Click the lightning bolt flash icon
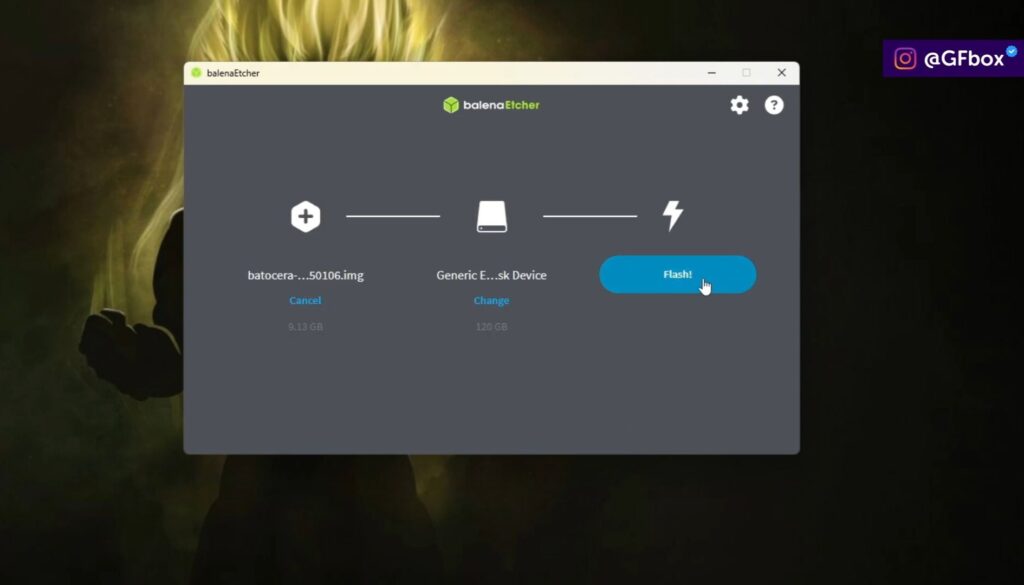 tap(673, 215)
